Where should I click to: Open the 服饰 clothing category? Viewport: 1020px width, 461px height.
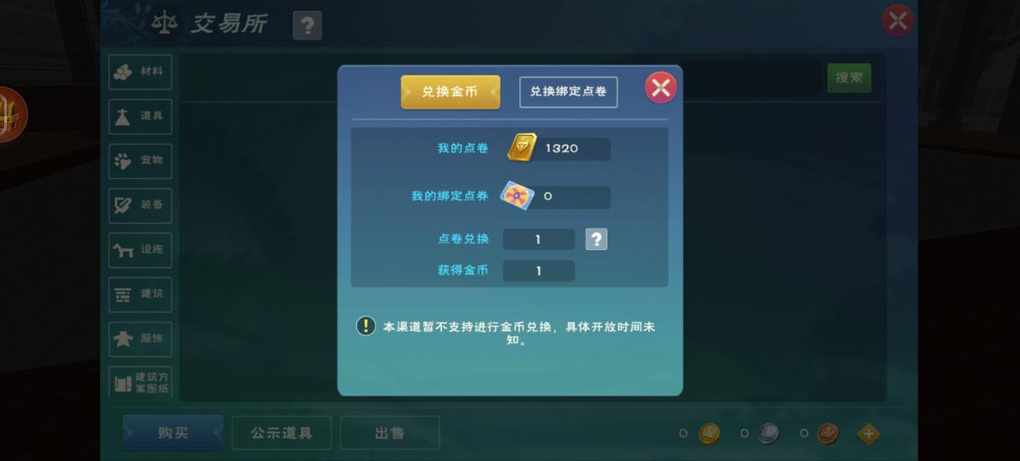[140, 339]
